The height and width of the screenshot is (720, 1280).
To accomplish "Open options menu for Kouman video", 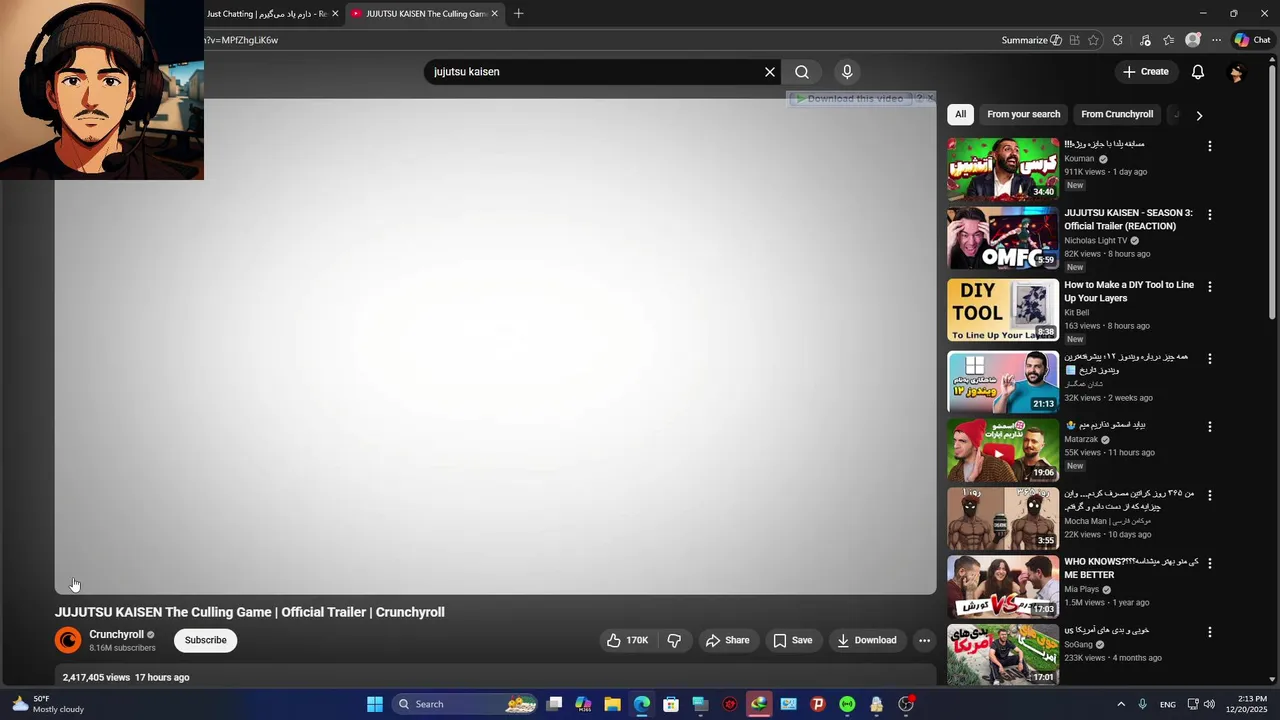I will point(1209,146).
